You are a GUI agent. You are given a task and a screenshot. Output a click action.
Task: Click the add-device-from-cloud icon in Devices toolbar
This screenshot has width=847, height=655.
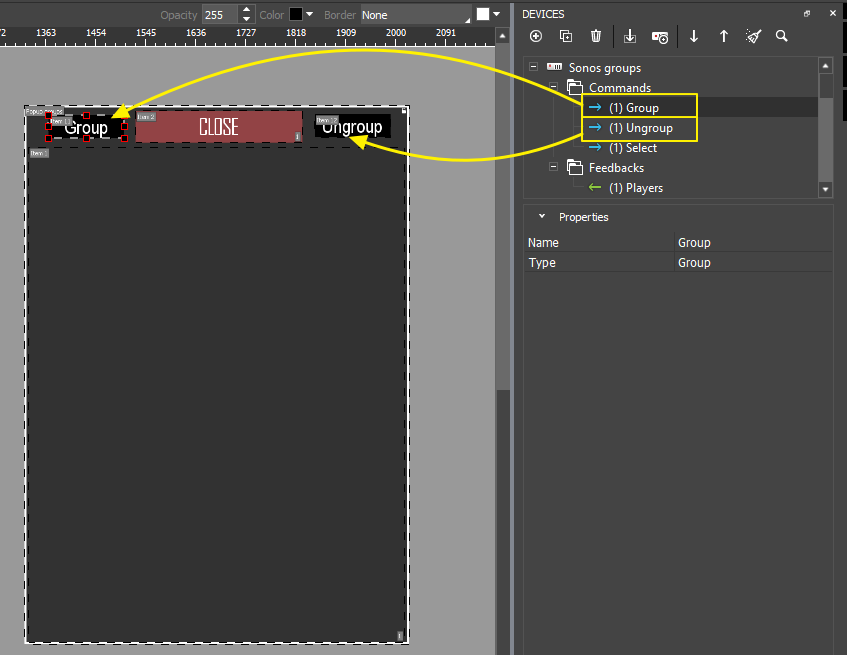(660, 36)
